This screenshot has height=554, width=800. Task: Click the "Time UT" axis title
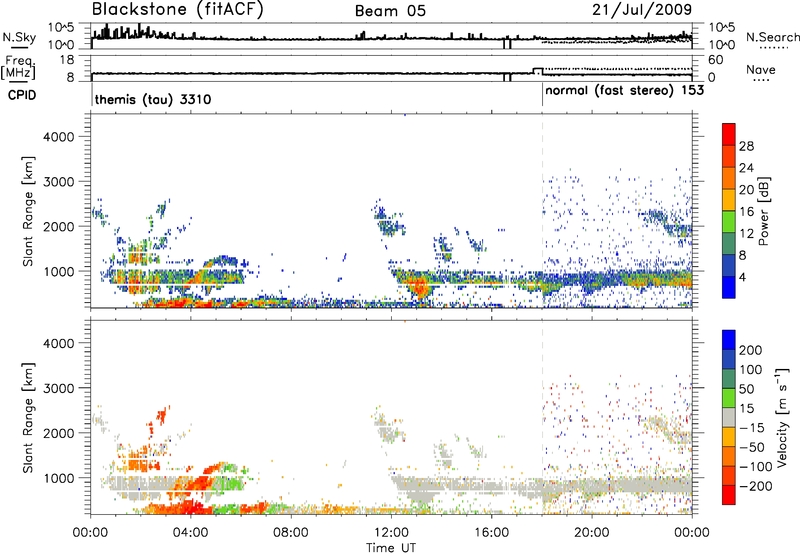point(391,548)
